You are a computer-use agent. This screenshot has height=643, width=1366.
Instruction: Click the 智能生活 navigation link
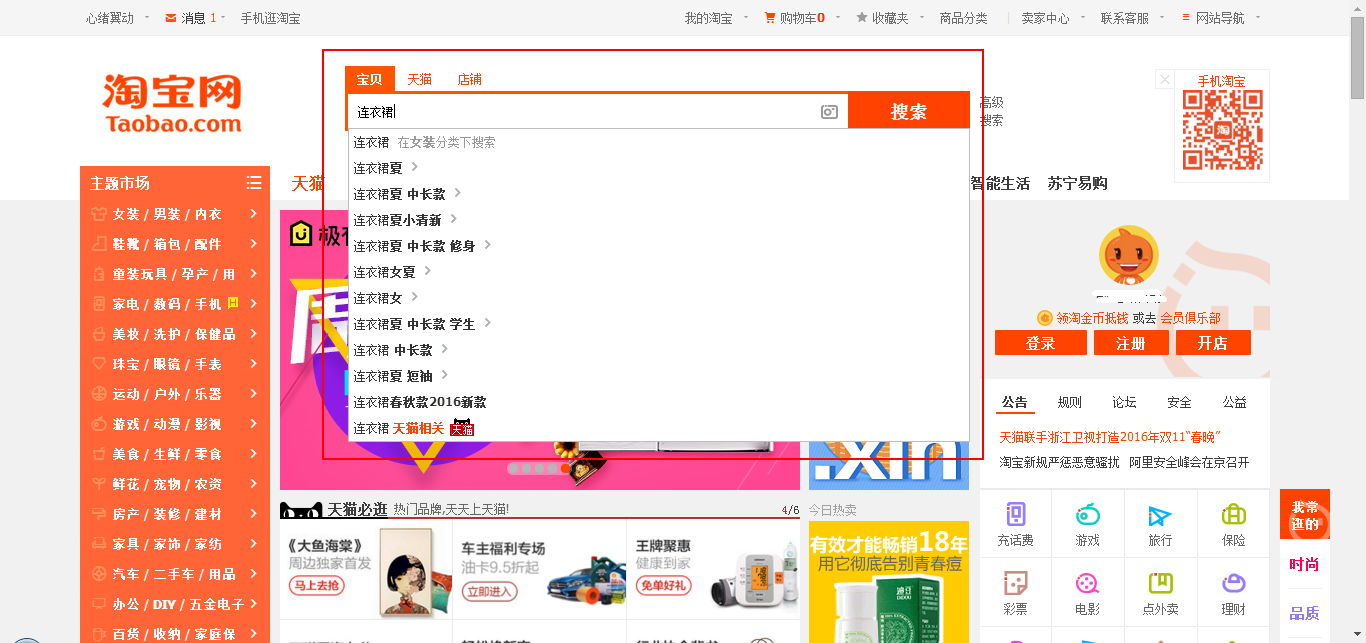tap(1000, 183)
